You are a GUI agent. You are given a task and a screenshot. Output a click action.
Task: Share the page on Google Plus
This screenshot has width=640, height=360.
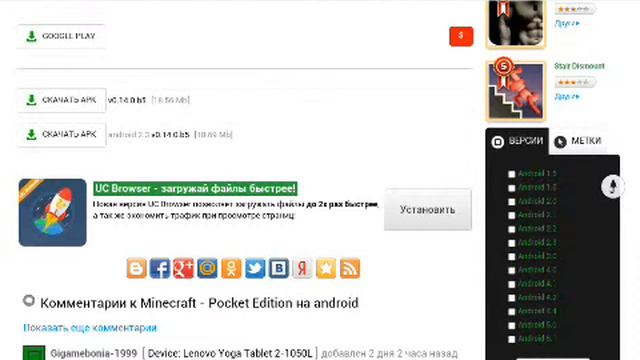184,269
